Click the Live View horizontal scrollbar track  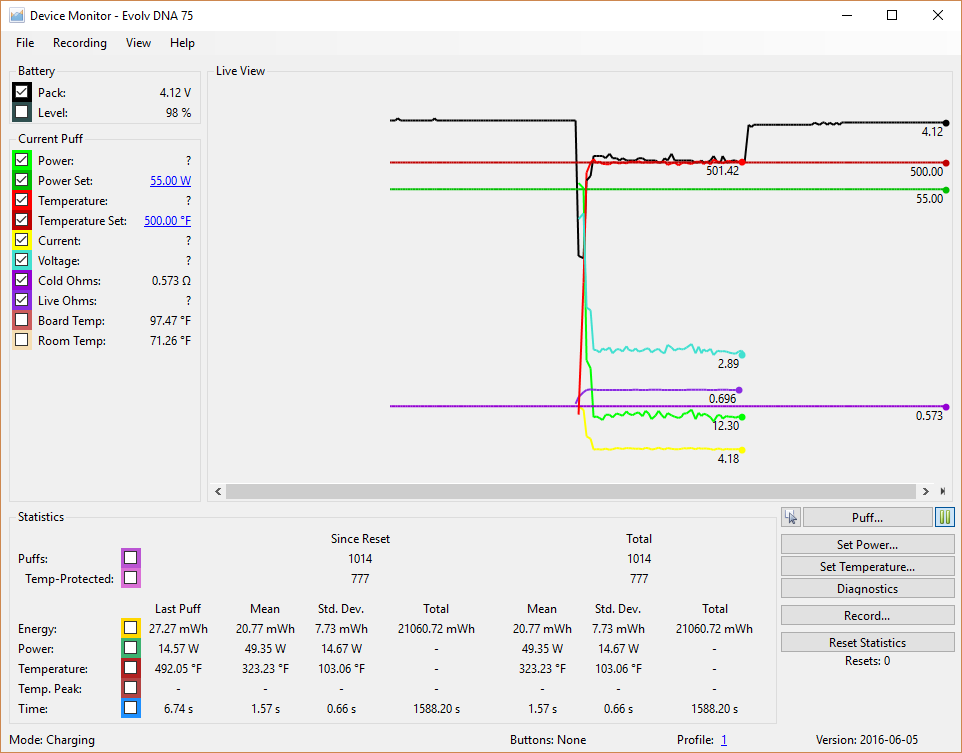click(570, 491)
